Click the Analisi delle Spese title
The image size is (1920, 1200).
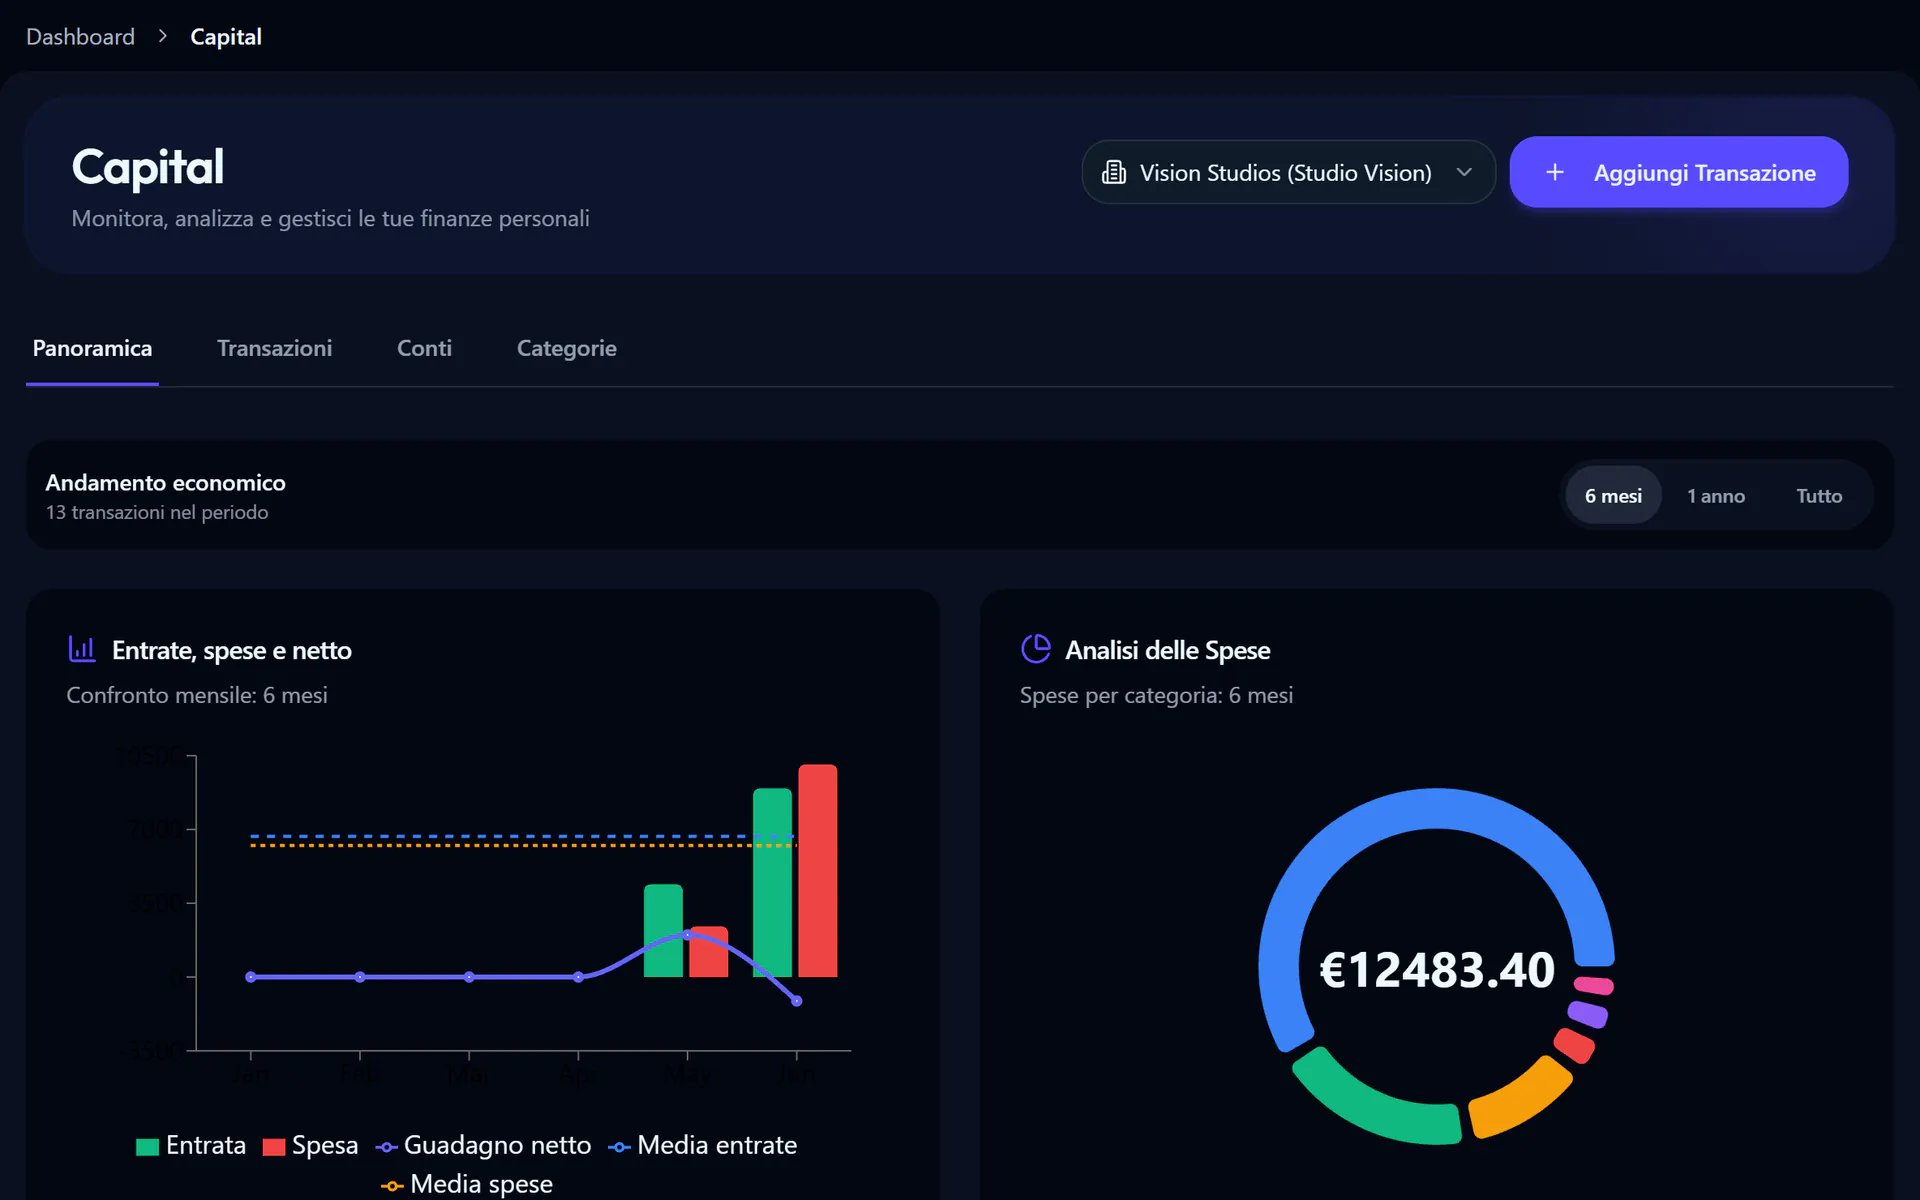(x=1167, y=650)
